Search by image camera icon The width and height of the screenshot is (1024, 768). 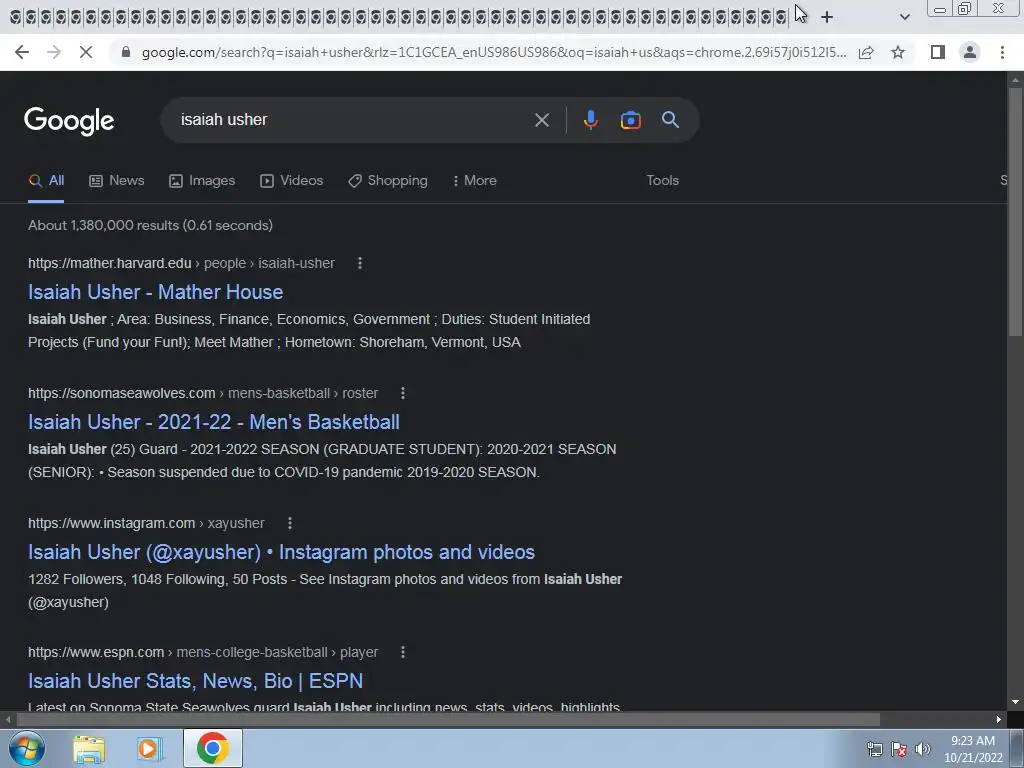630,120
